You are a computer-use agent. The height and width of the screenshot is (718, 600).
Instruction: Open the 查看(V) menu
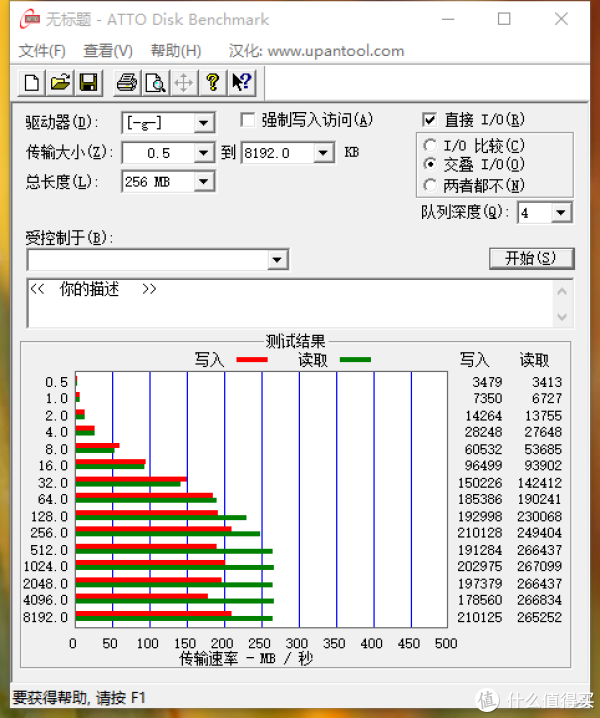click(x=108, y=51)
